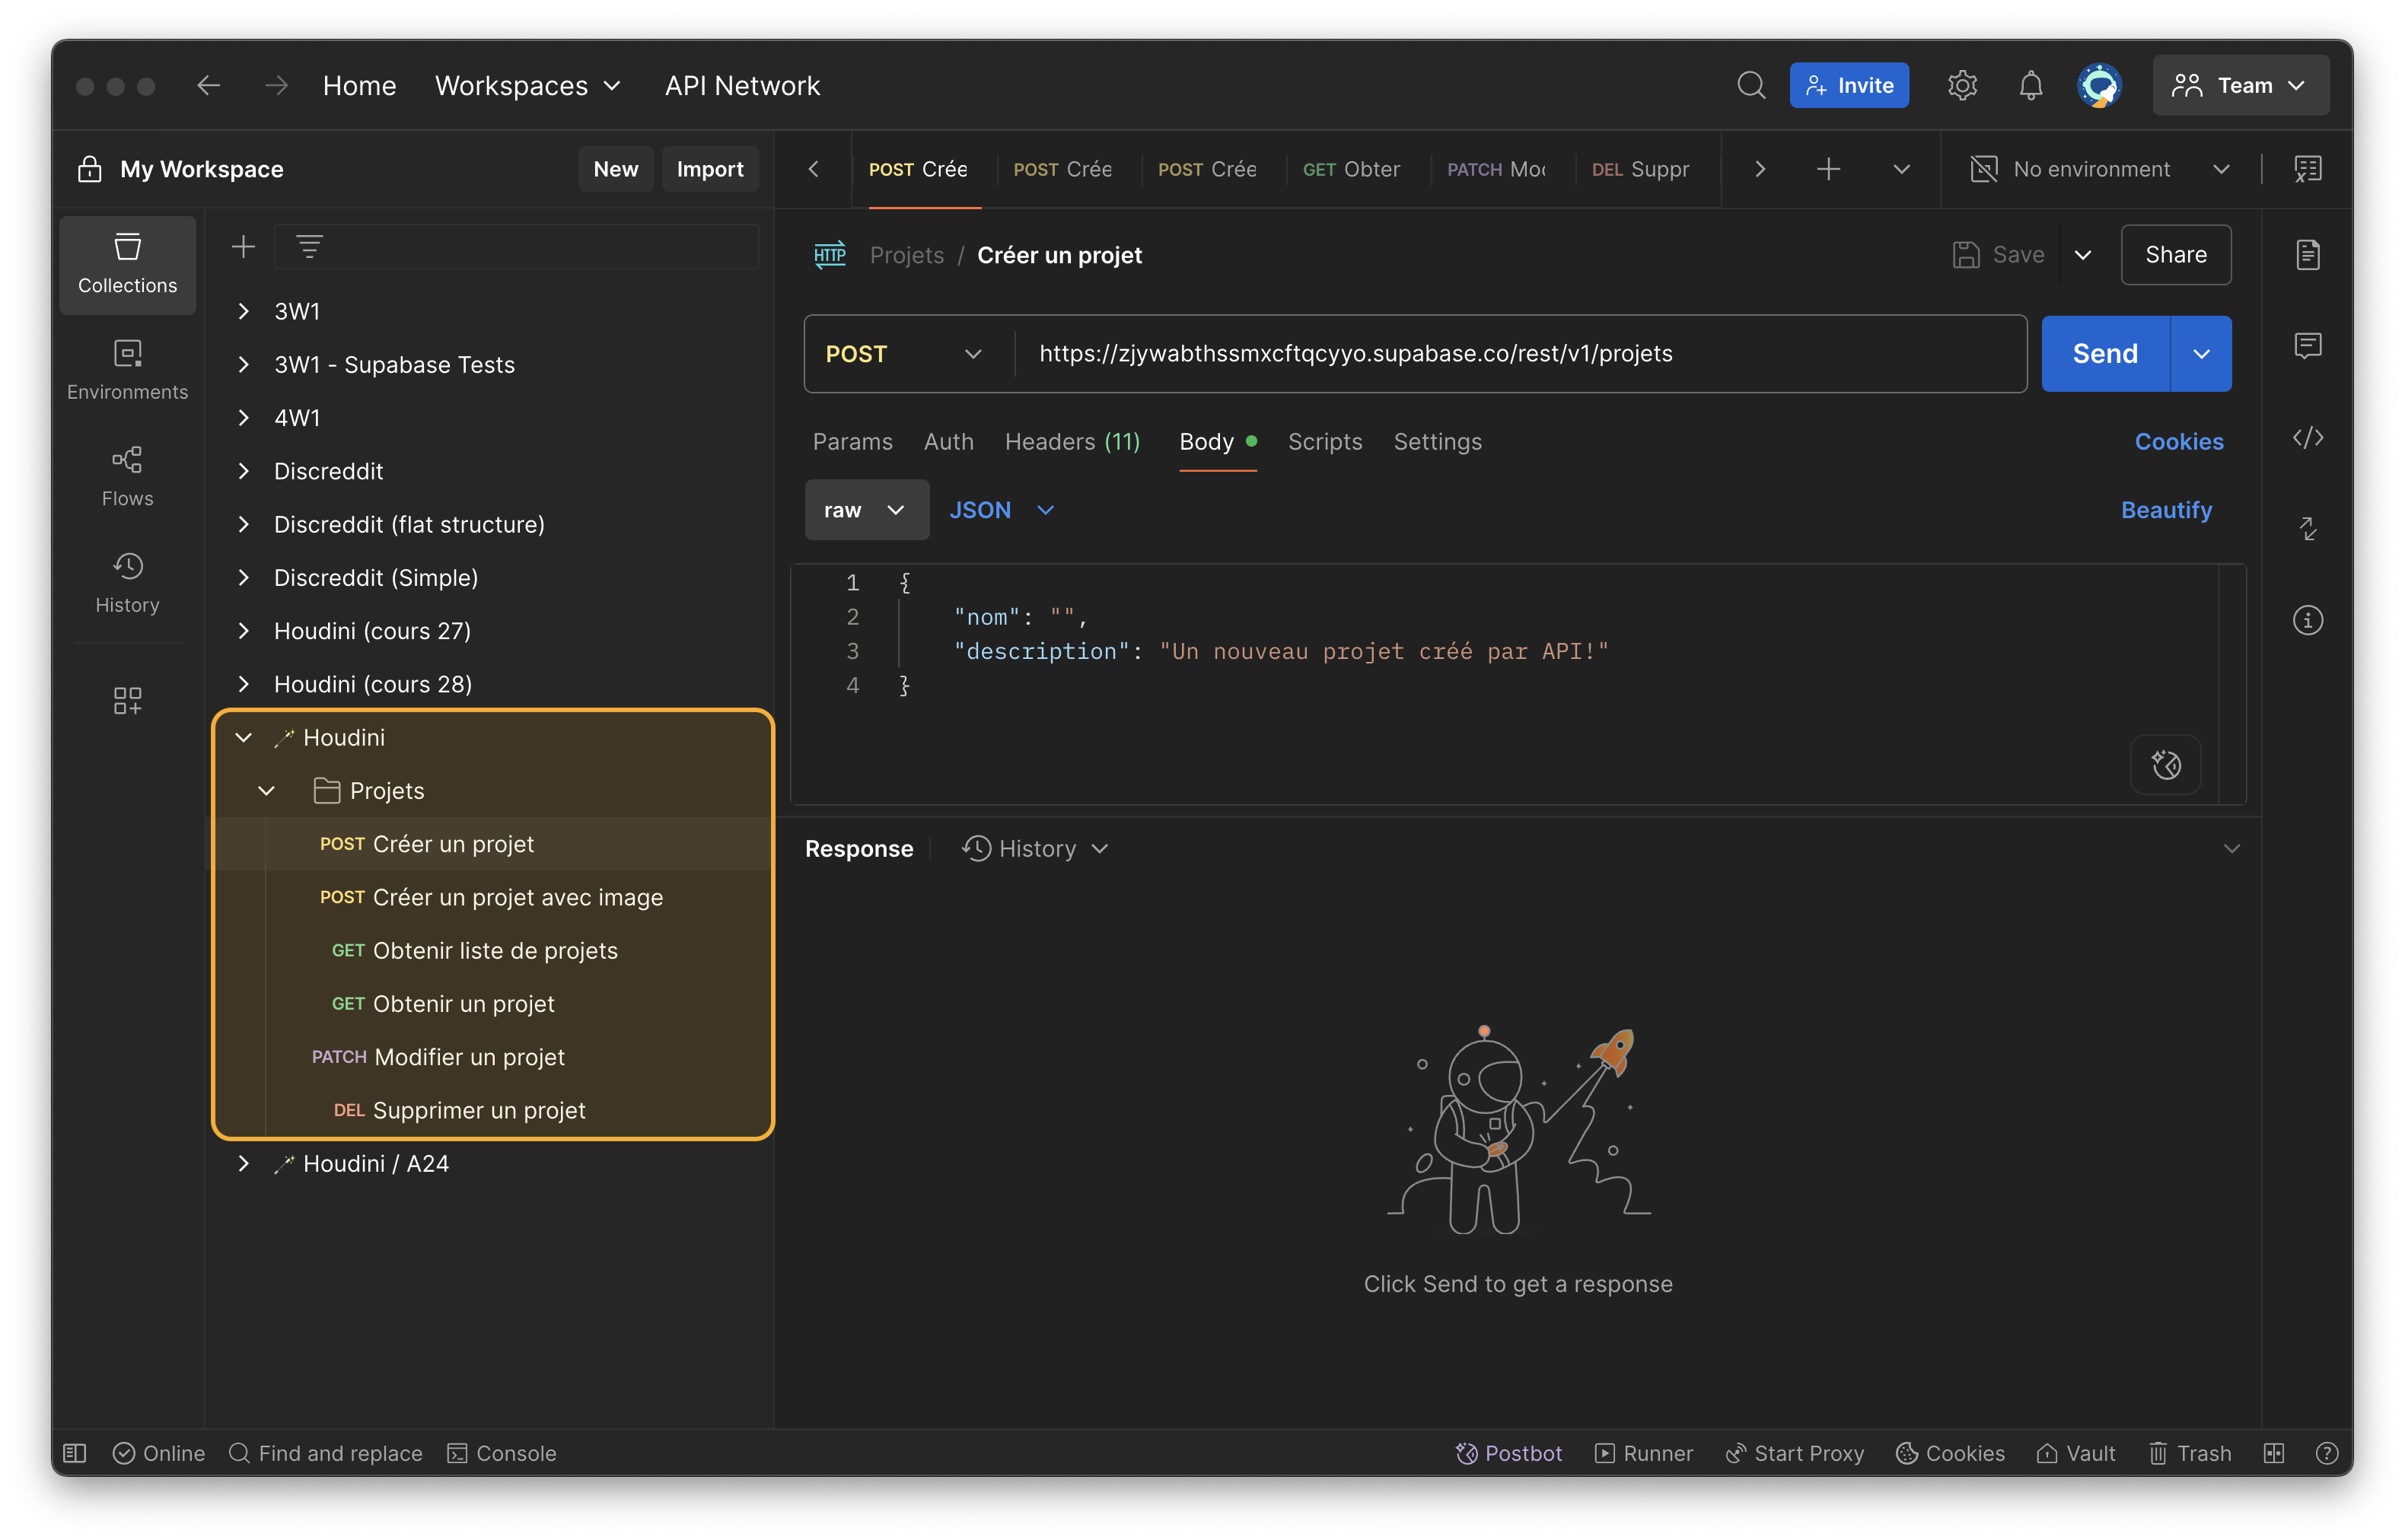Open the Collections sidebar panel
The height and width of the screenshot is (1540, 2405).
pyautogui.click(x=127, y=264)
